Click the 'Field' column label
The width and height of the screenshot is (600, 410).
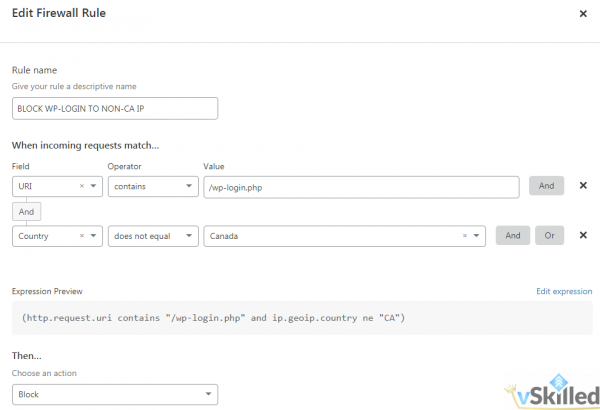click(x=21, y=167)
